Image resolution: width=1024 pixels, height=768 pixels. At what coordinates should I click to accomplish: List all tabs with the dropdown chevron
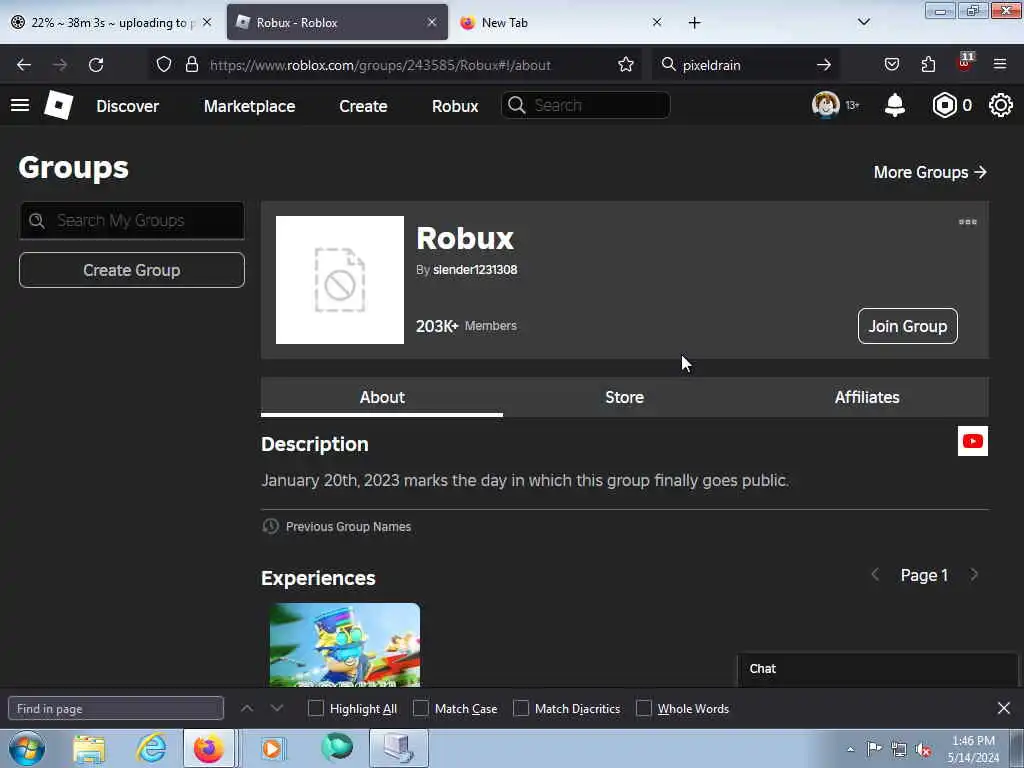[x=863, y=22]
